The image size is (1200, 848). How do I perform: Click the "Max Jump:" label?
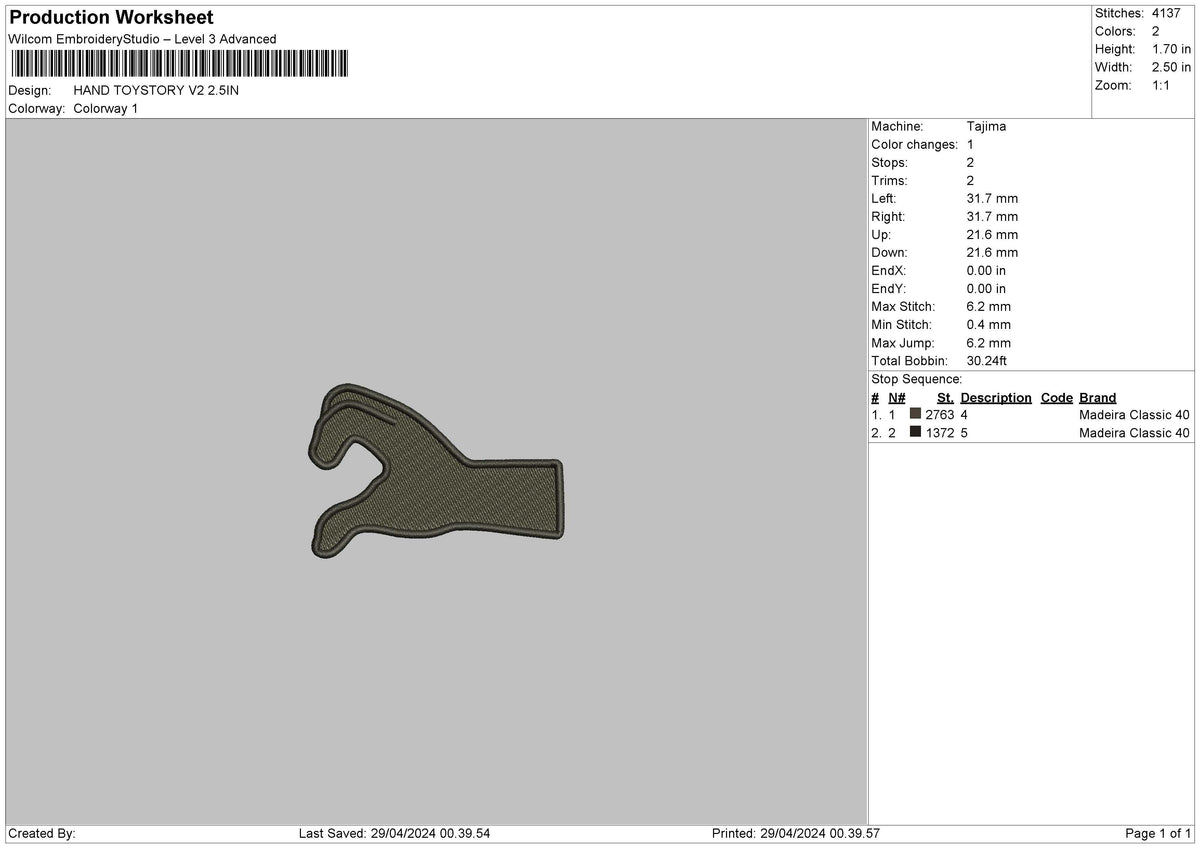click(902, 342)
